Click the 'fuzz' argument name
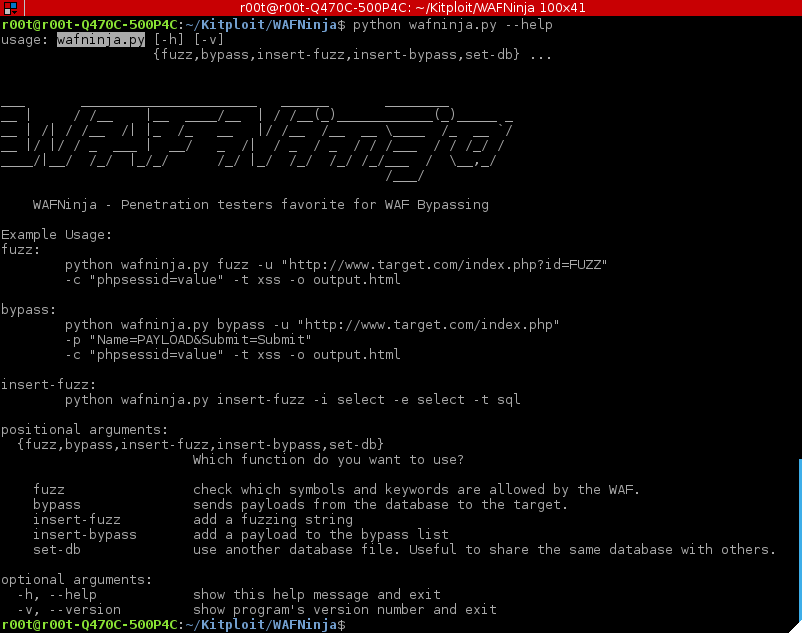Screen dimensions: 802x633 (x=49, y=489)
